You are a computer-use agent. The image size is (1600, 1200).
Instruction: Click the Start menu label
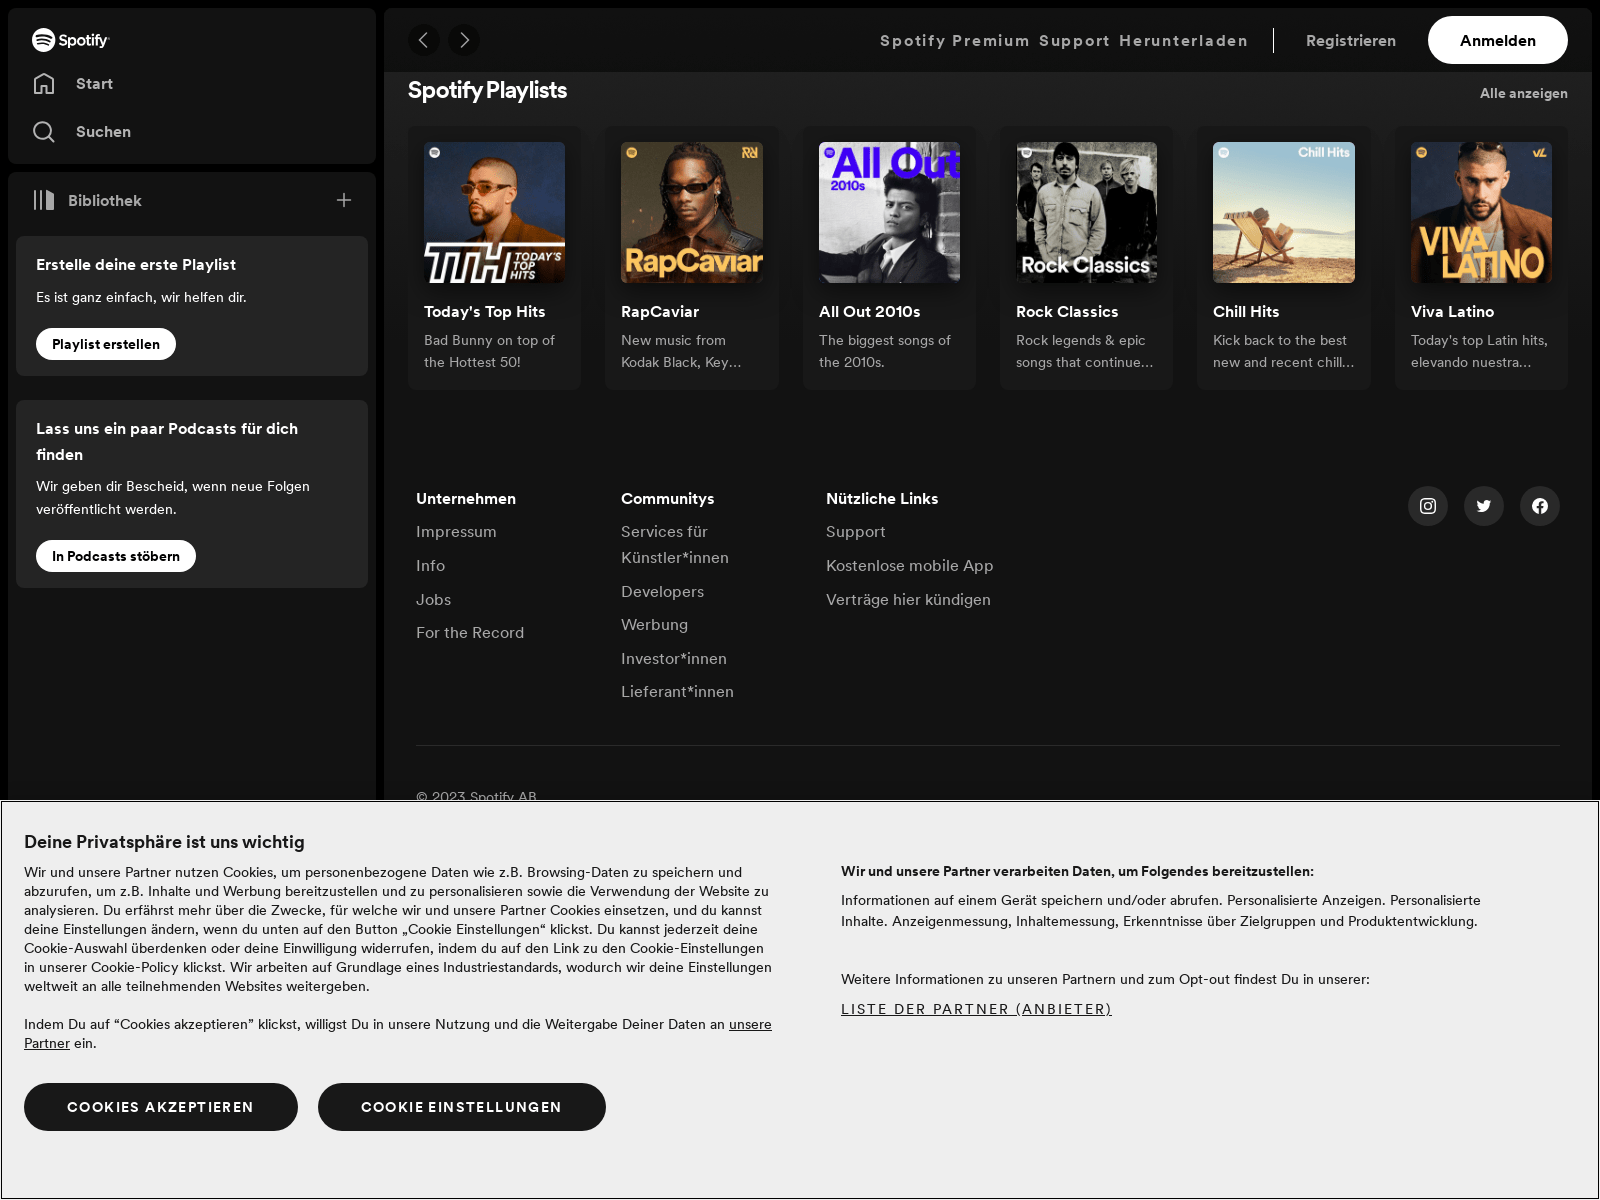[x=94, y=84]
